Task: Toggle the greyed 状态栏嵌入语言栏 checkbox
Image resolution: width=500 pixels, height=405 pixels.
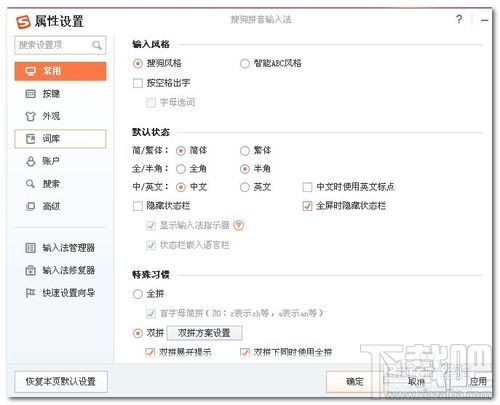Action: tap(151, 245)
